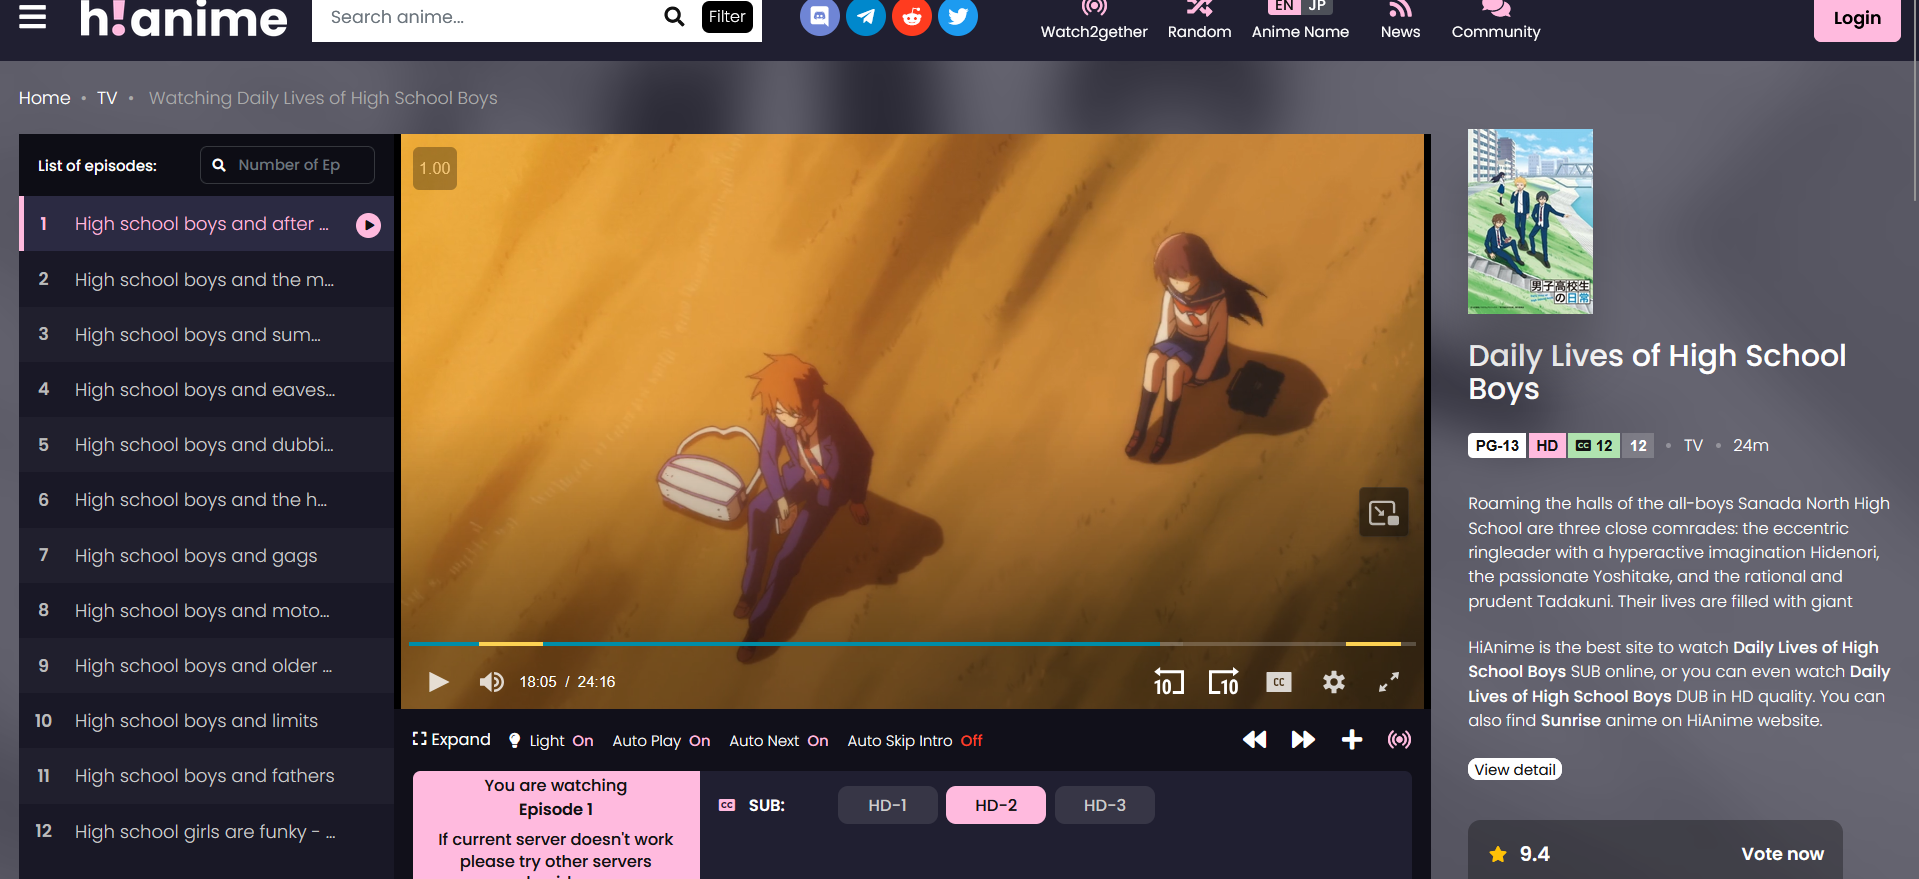This screenshot has width=1919, height=879.
Task: Skip forward 10 seconds in player
Action: [1223, 682]
